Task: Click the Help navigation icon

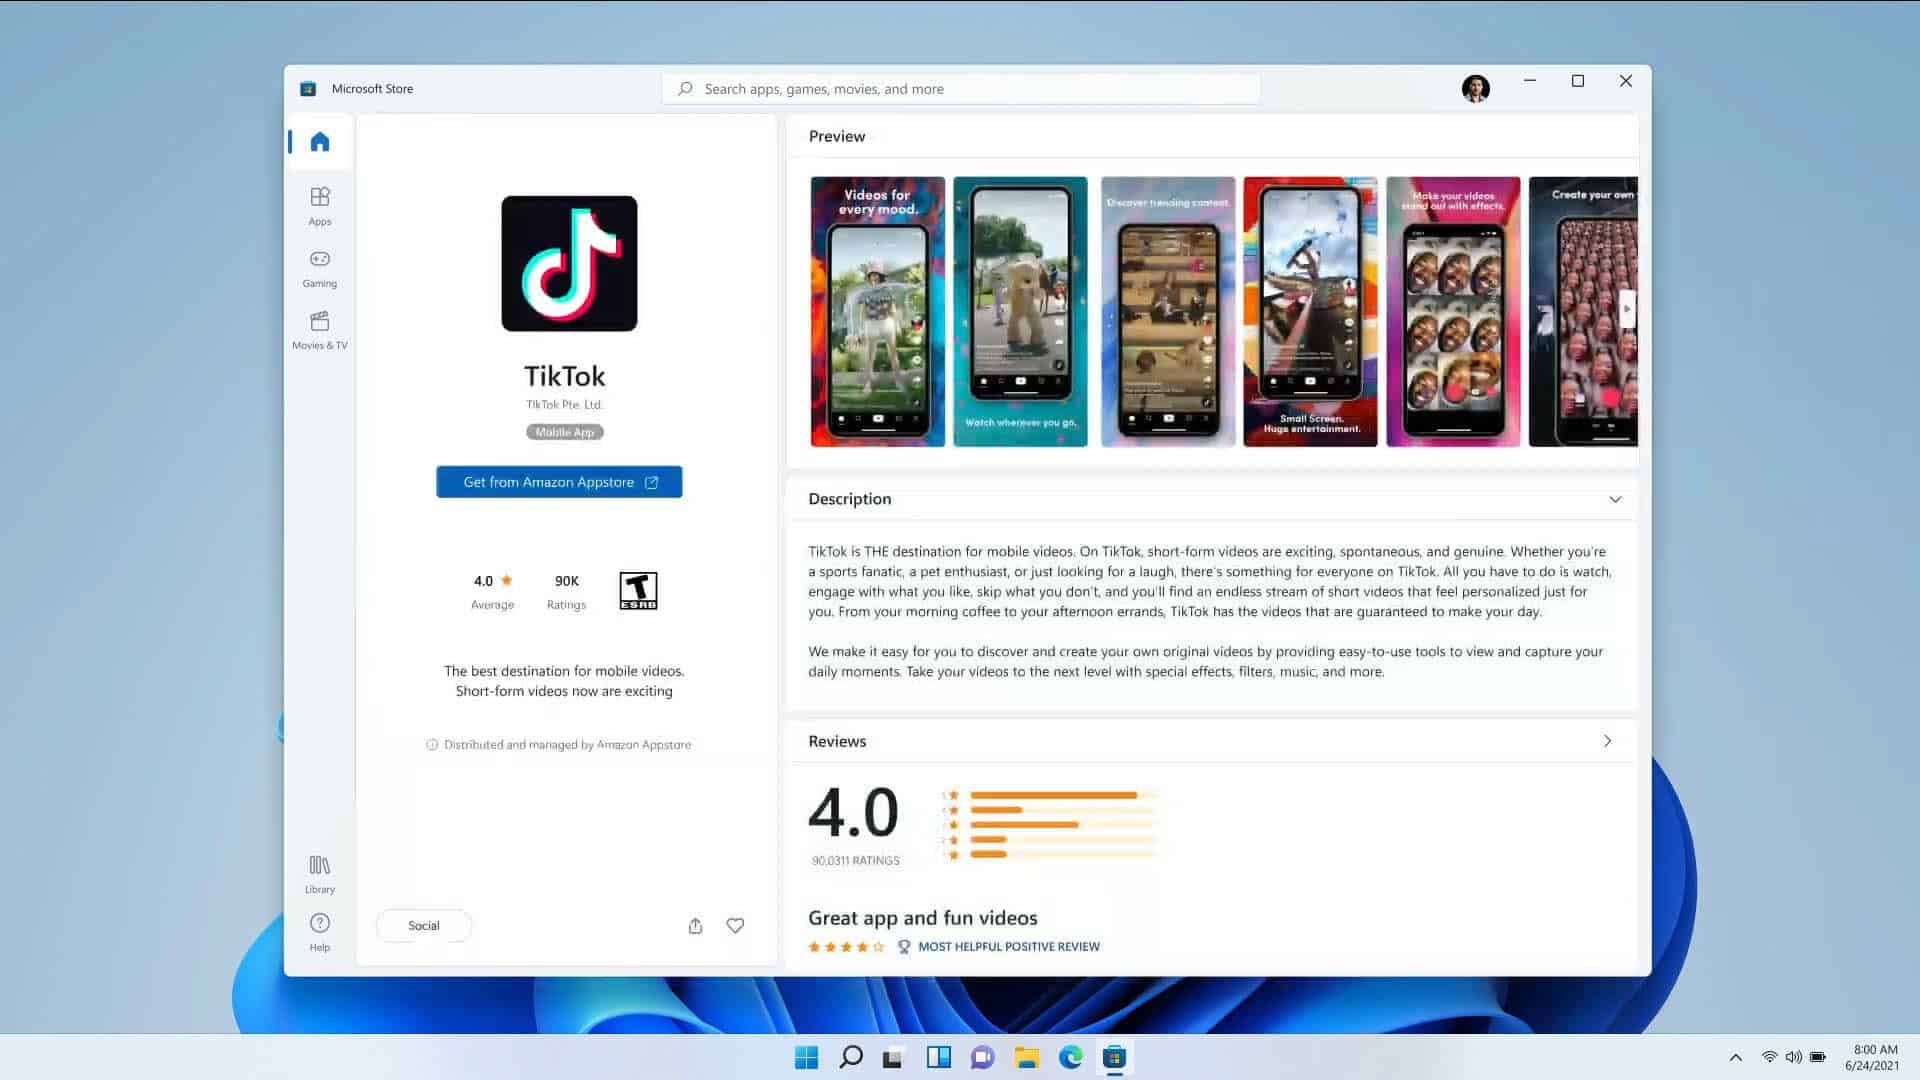Action: click(x=319, y=923)
